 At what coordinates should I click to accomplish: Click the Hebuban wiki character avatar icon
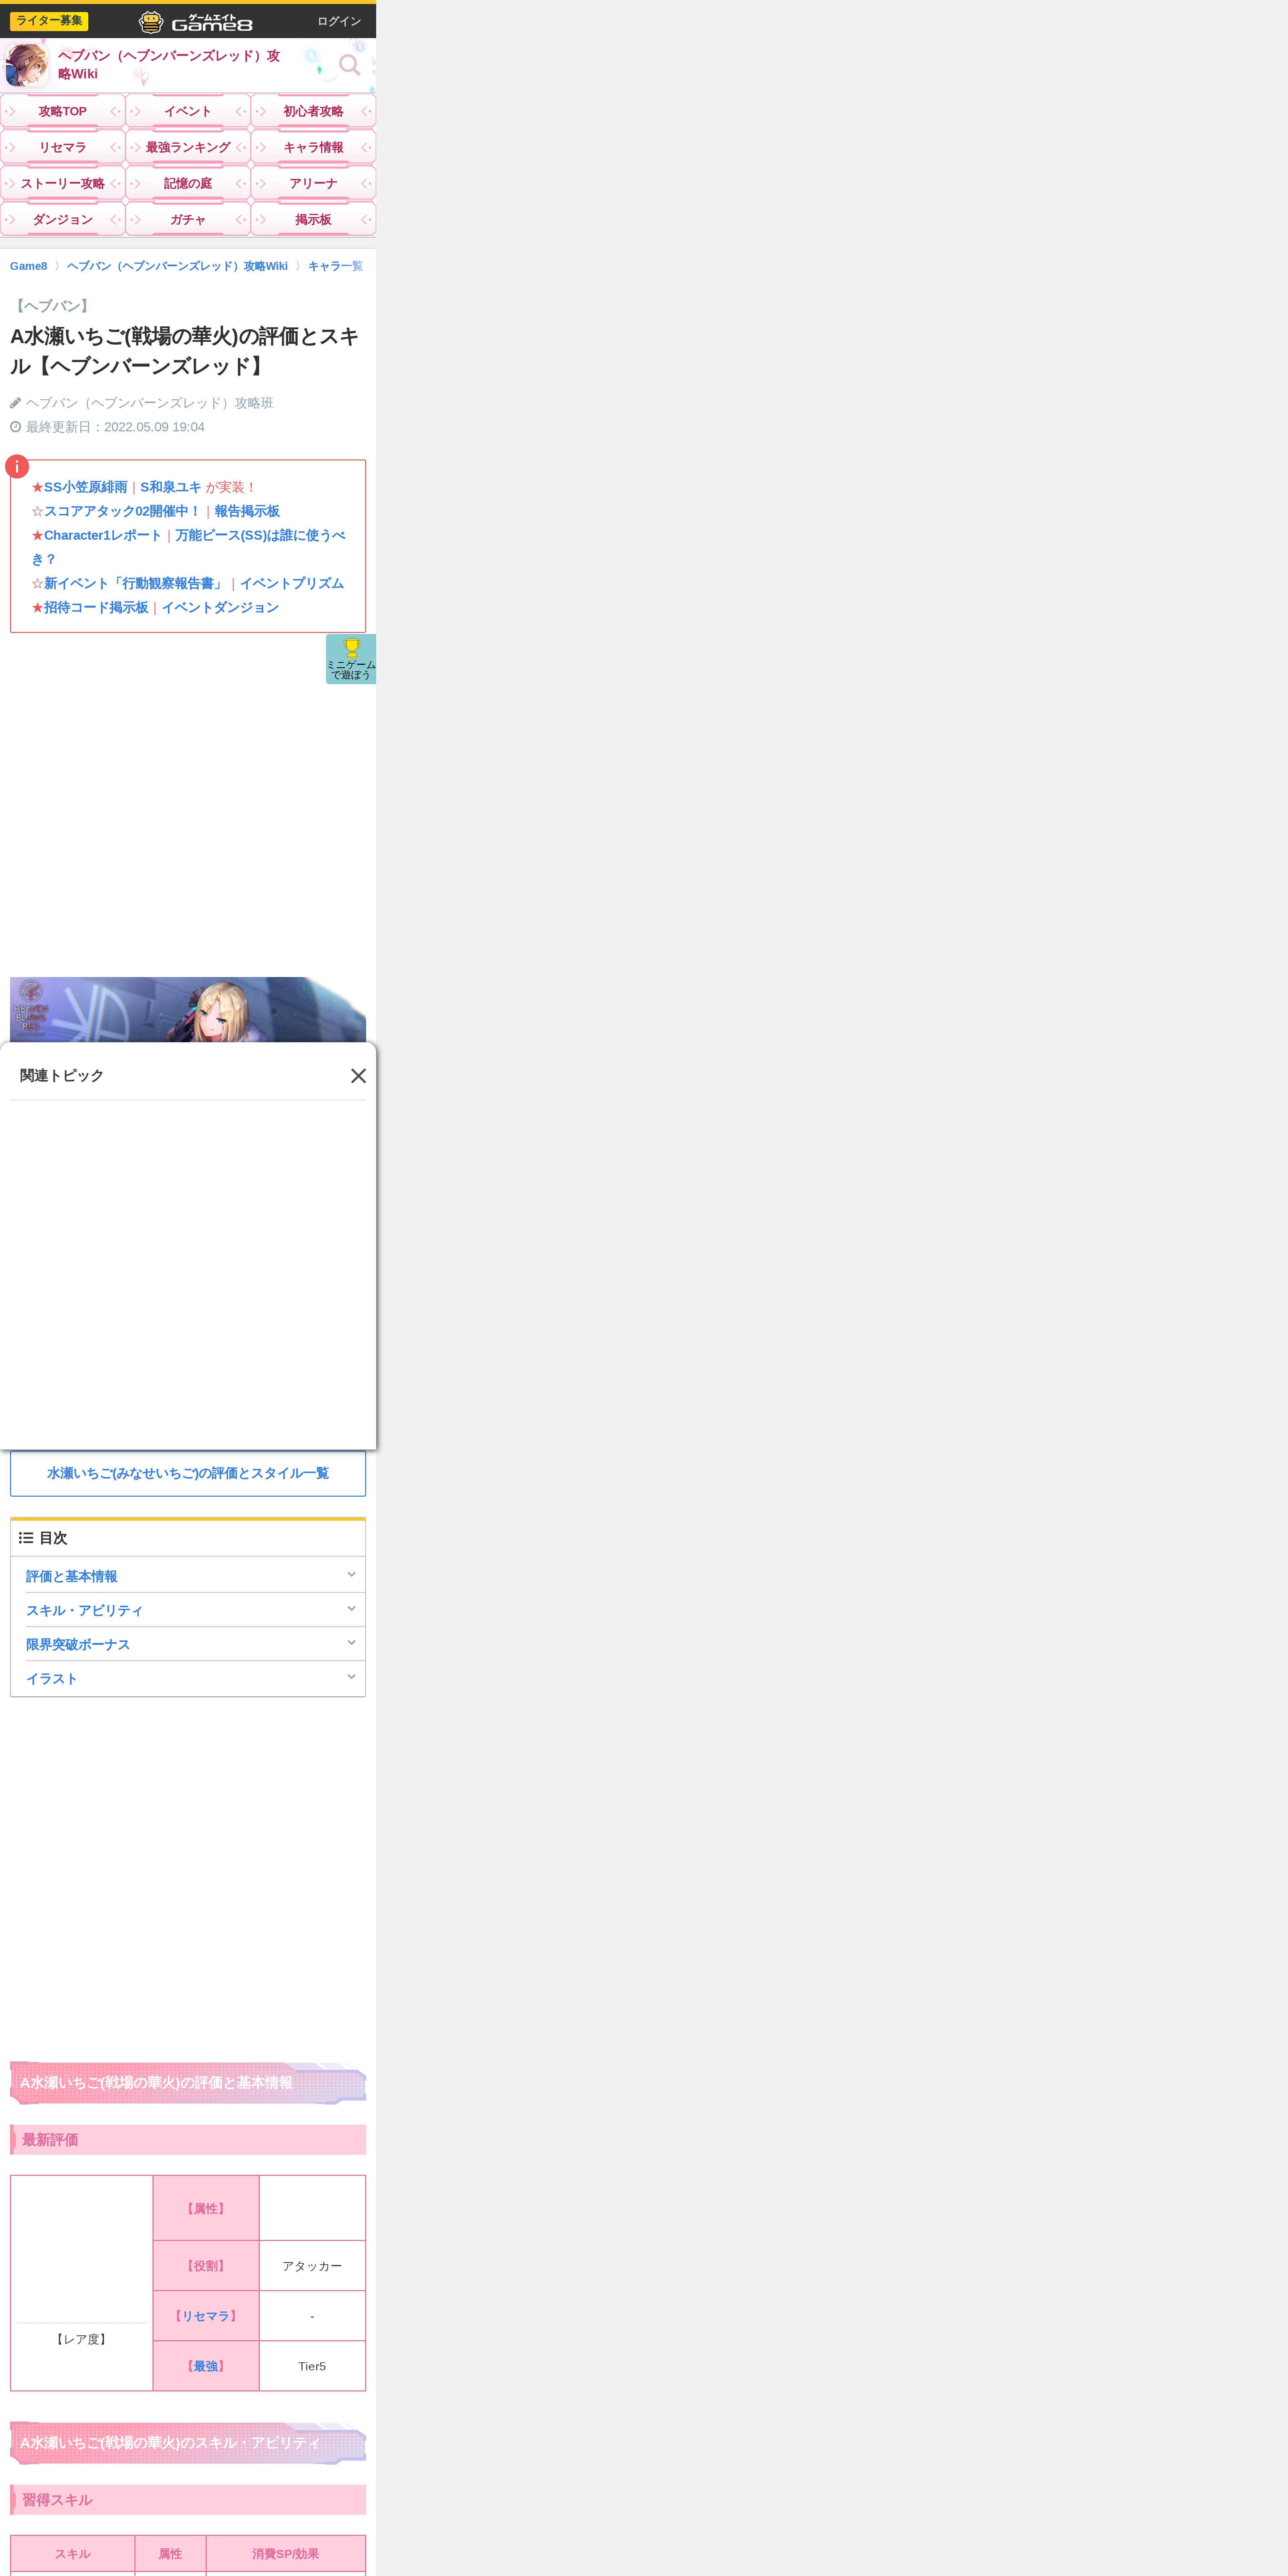point(27,65)
